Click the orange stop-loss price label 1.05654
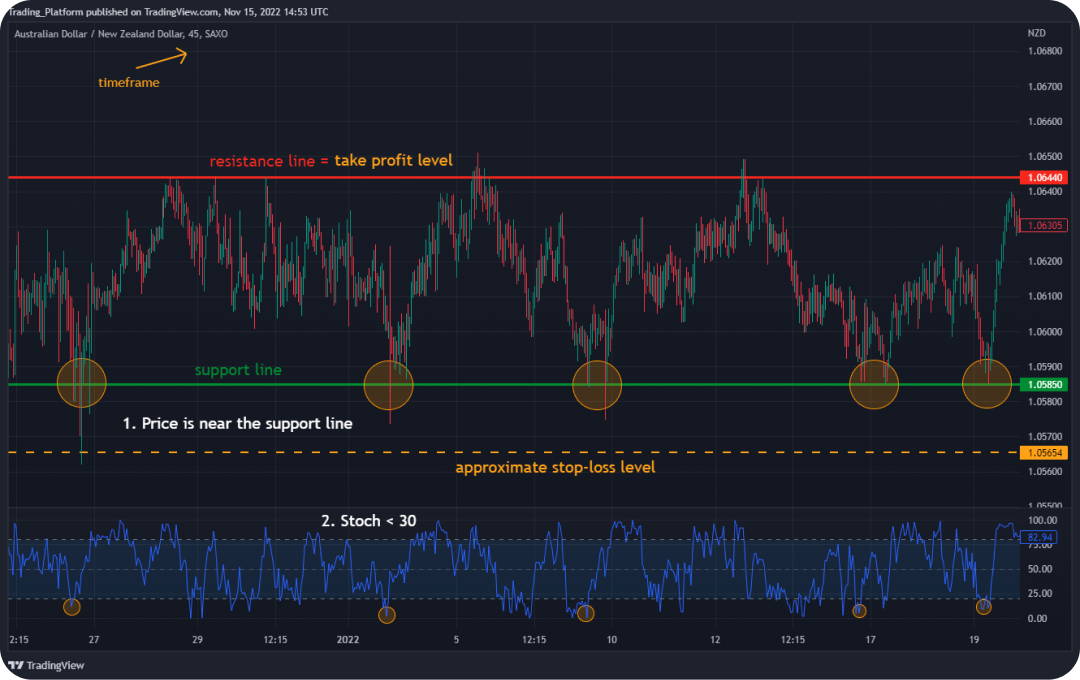Viewport: 1080px width, 680px height. (1043, 451)
